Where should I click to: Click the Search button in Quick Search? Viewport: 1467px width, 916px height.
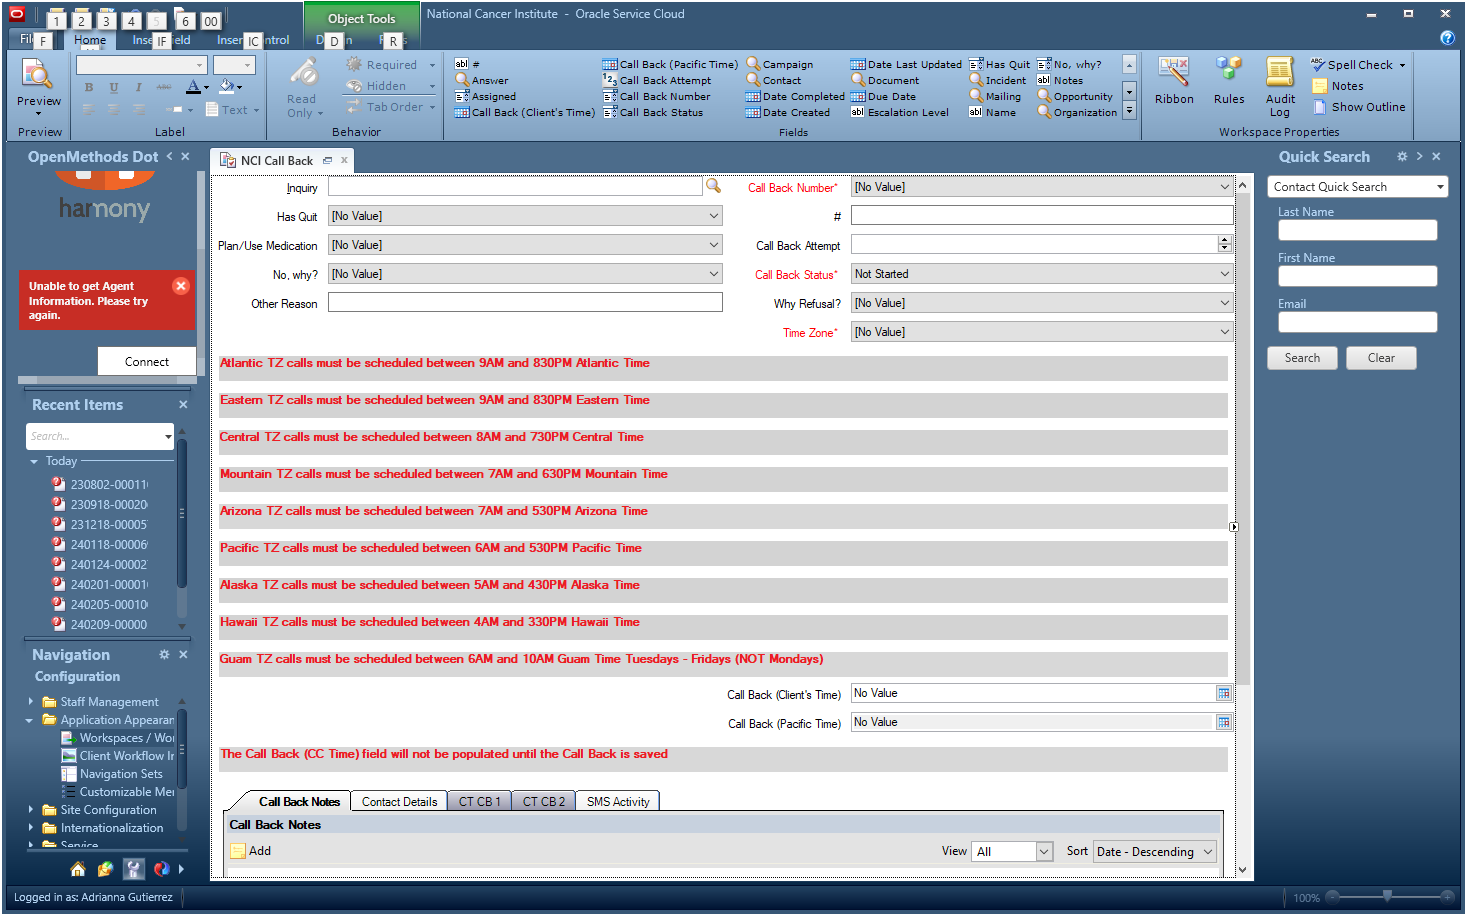click(1302, 358)
